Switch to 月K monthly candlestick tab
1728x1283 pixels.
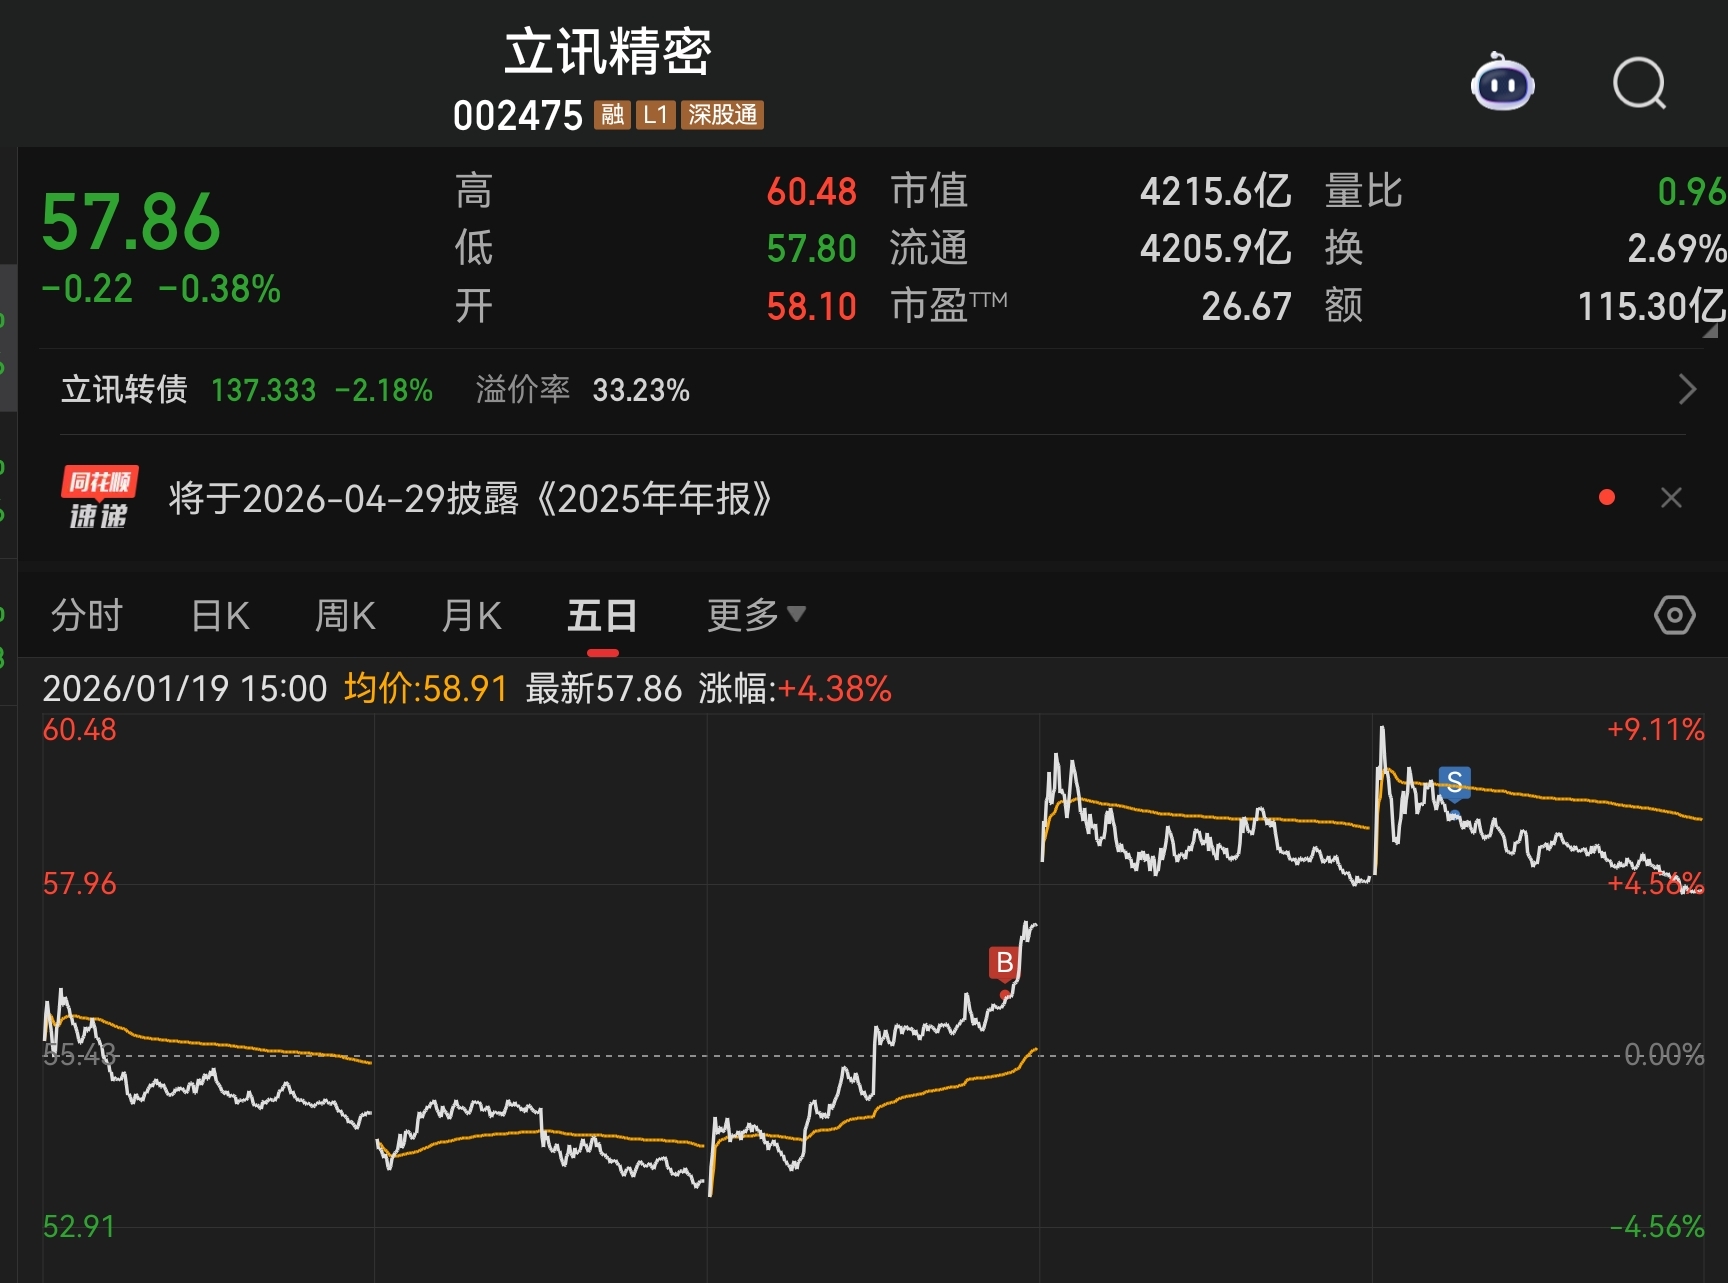[471, 615]
